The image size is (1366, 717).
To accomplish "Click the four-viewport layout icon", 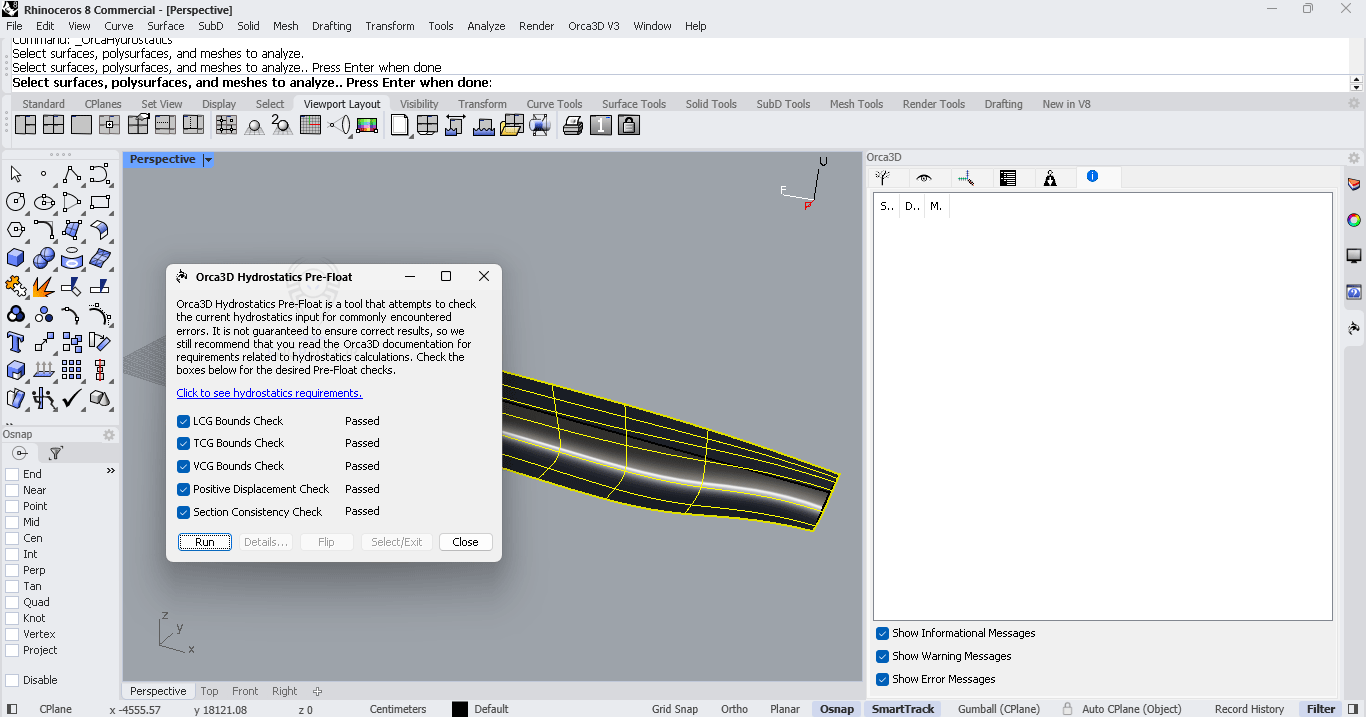I will [x=54, y=125].
